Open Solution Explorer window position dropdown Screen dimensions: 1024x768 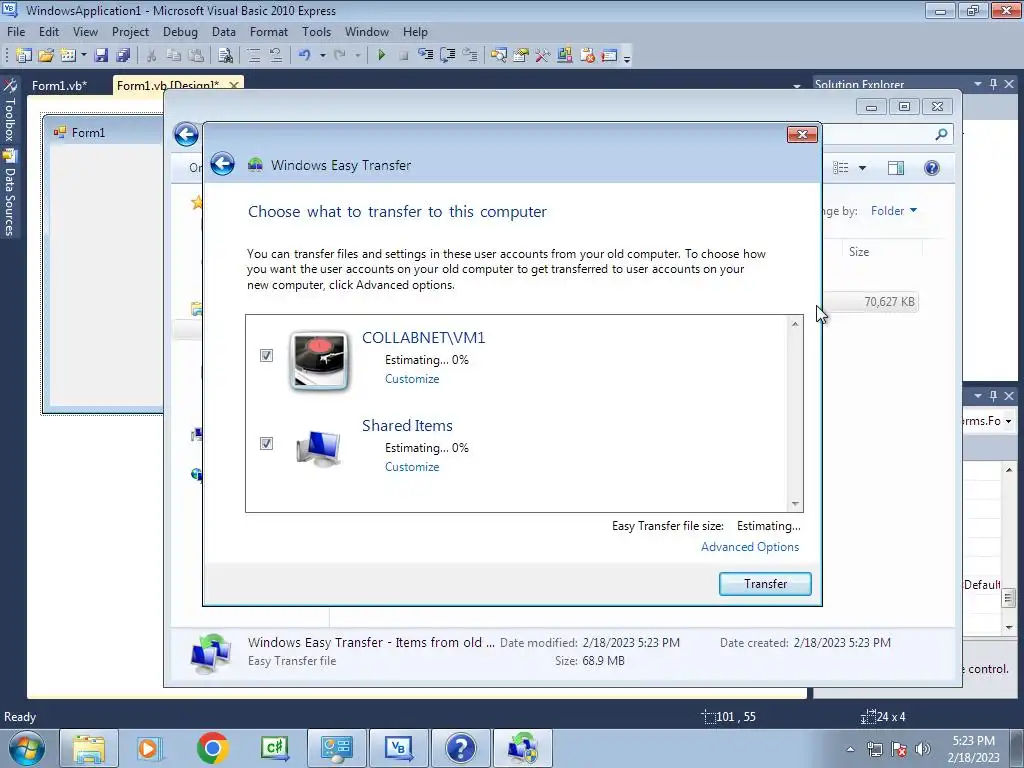click(978, 84)
